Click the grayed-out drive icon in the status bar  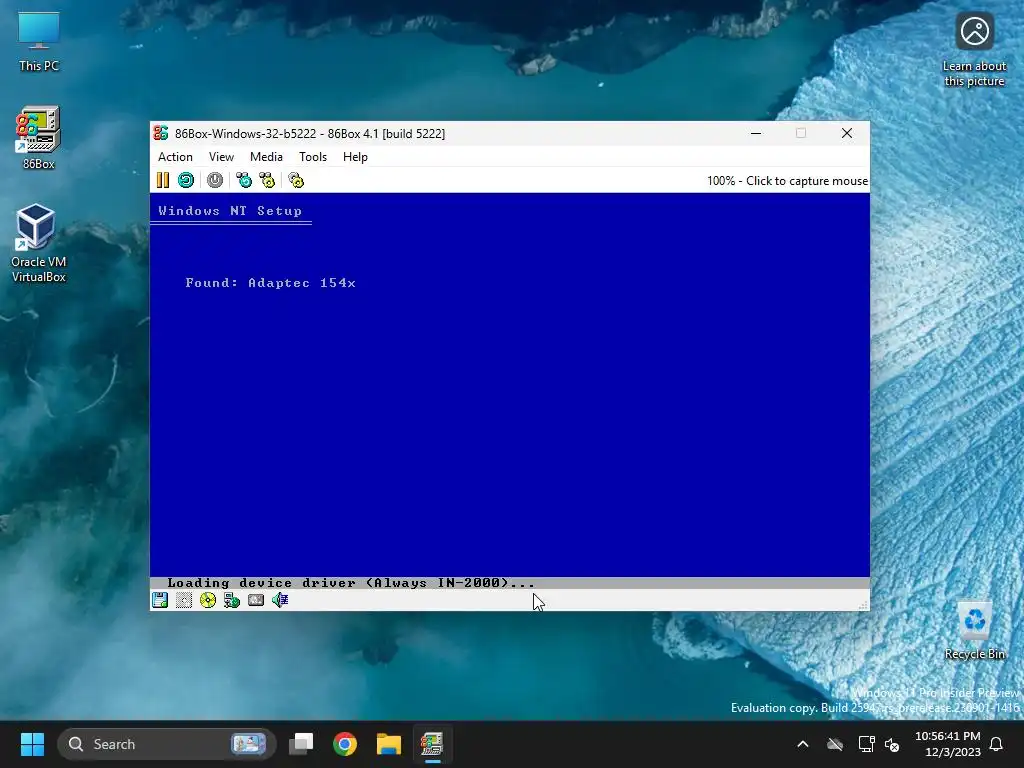point(184,600)
